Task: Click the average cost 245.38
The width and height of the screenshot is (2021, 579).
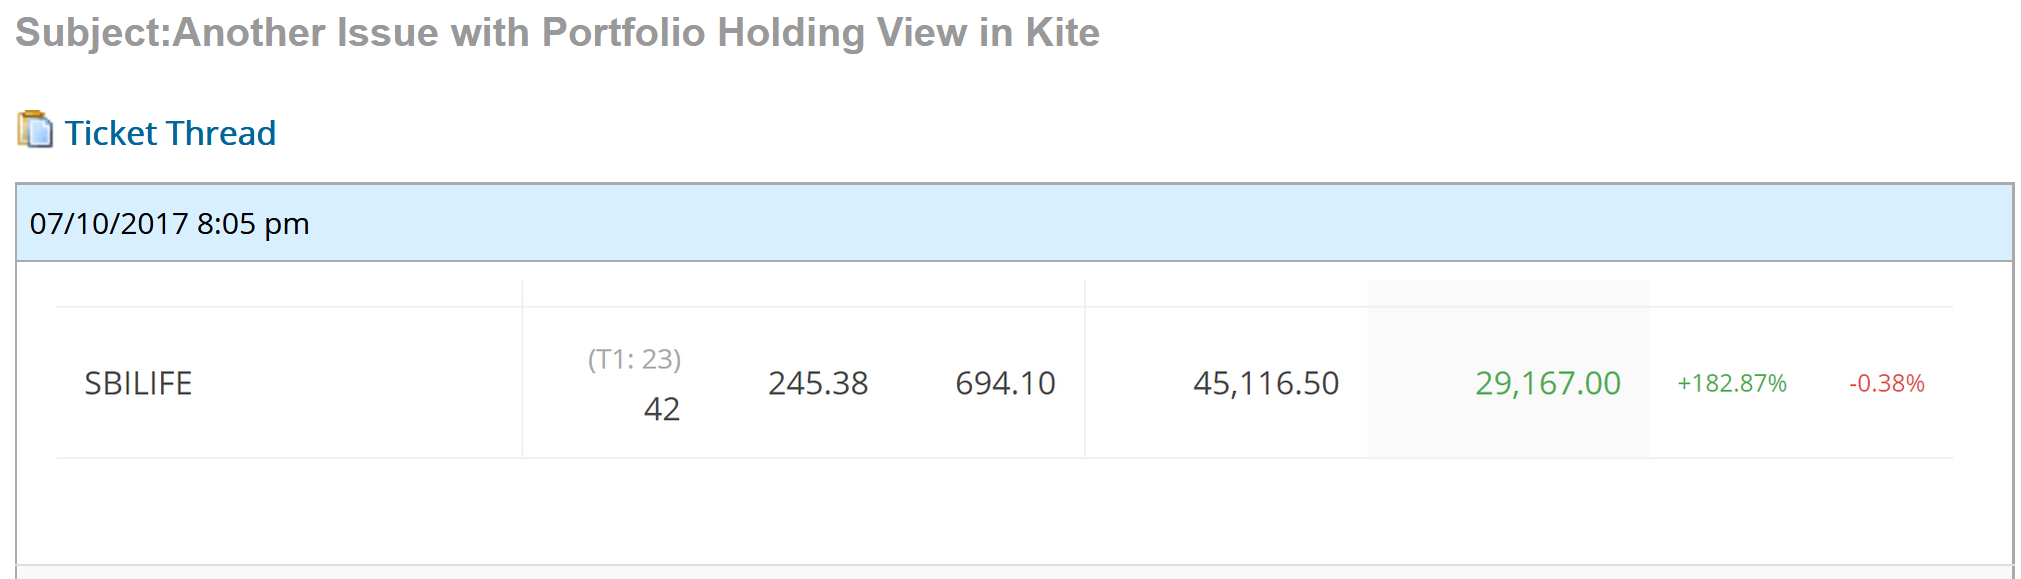Action: [818, 383]
